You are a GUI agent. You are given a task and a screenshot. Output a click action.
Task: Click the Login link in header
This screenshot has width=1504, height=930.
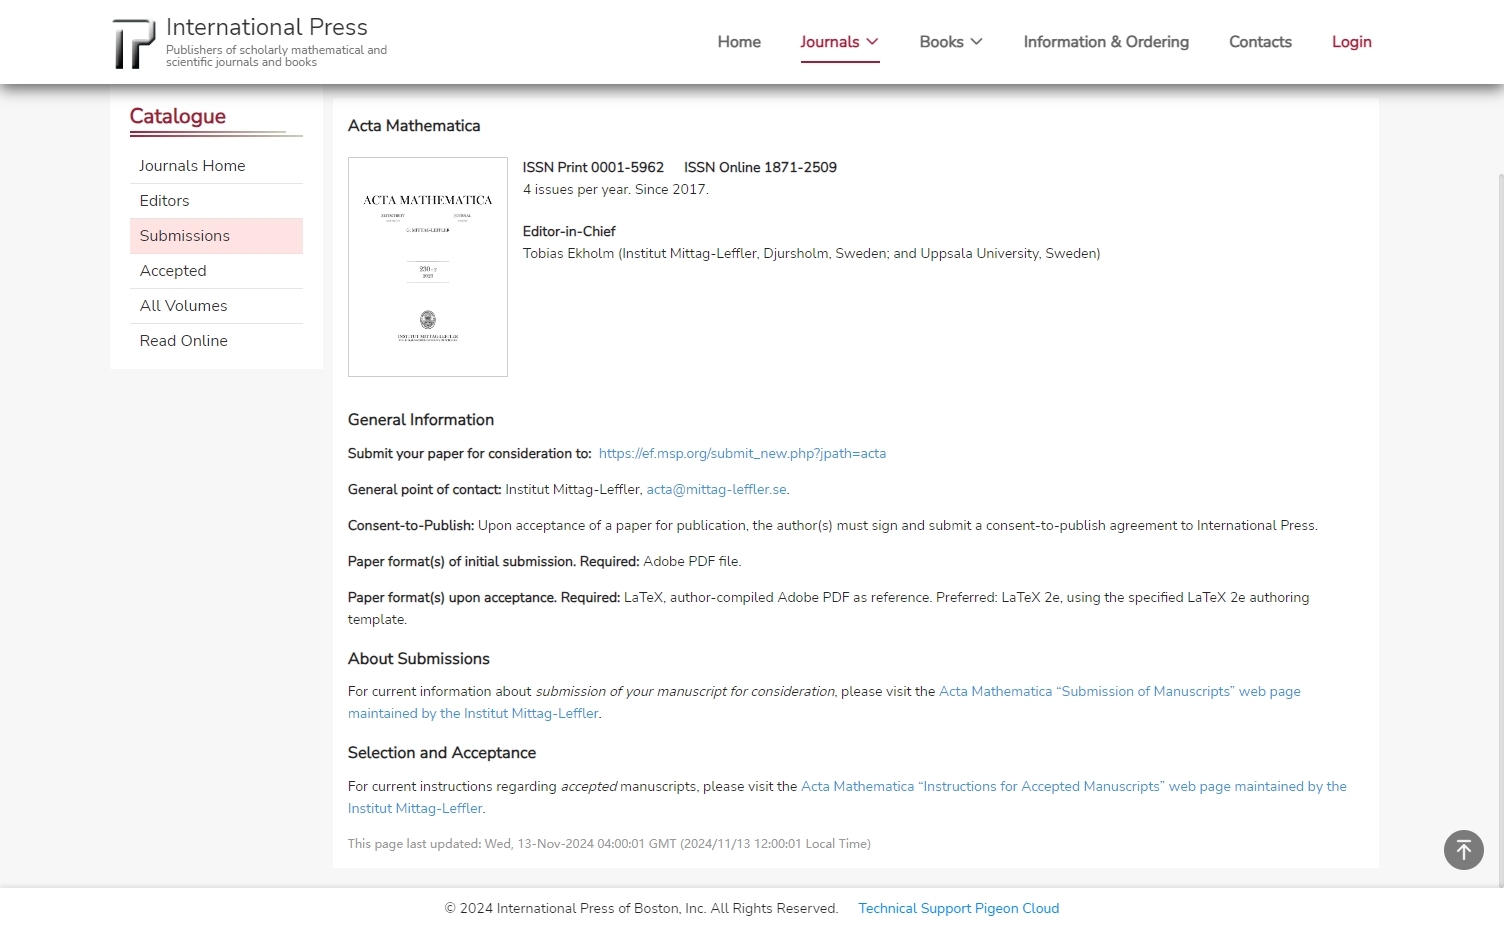click(x=1351, y=42)
